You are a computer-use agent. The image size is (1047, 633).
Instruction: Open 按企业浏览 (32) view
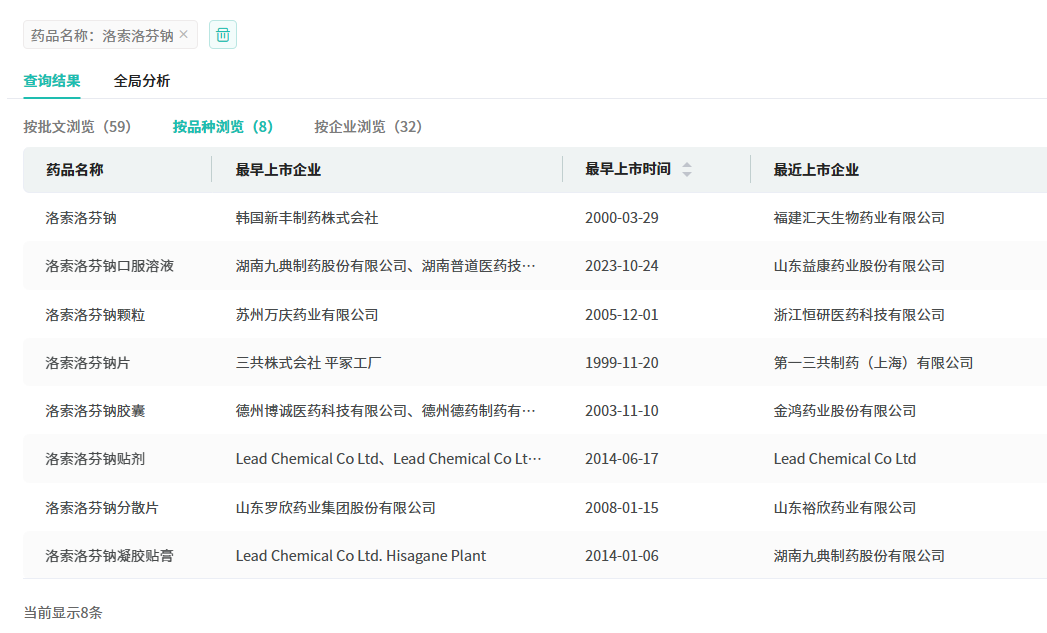pos(368,127)
